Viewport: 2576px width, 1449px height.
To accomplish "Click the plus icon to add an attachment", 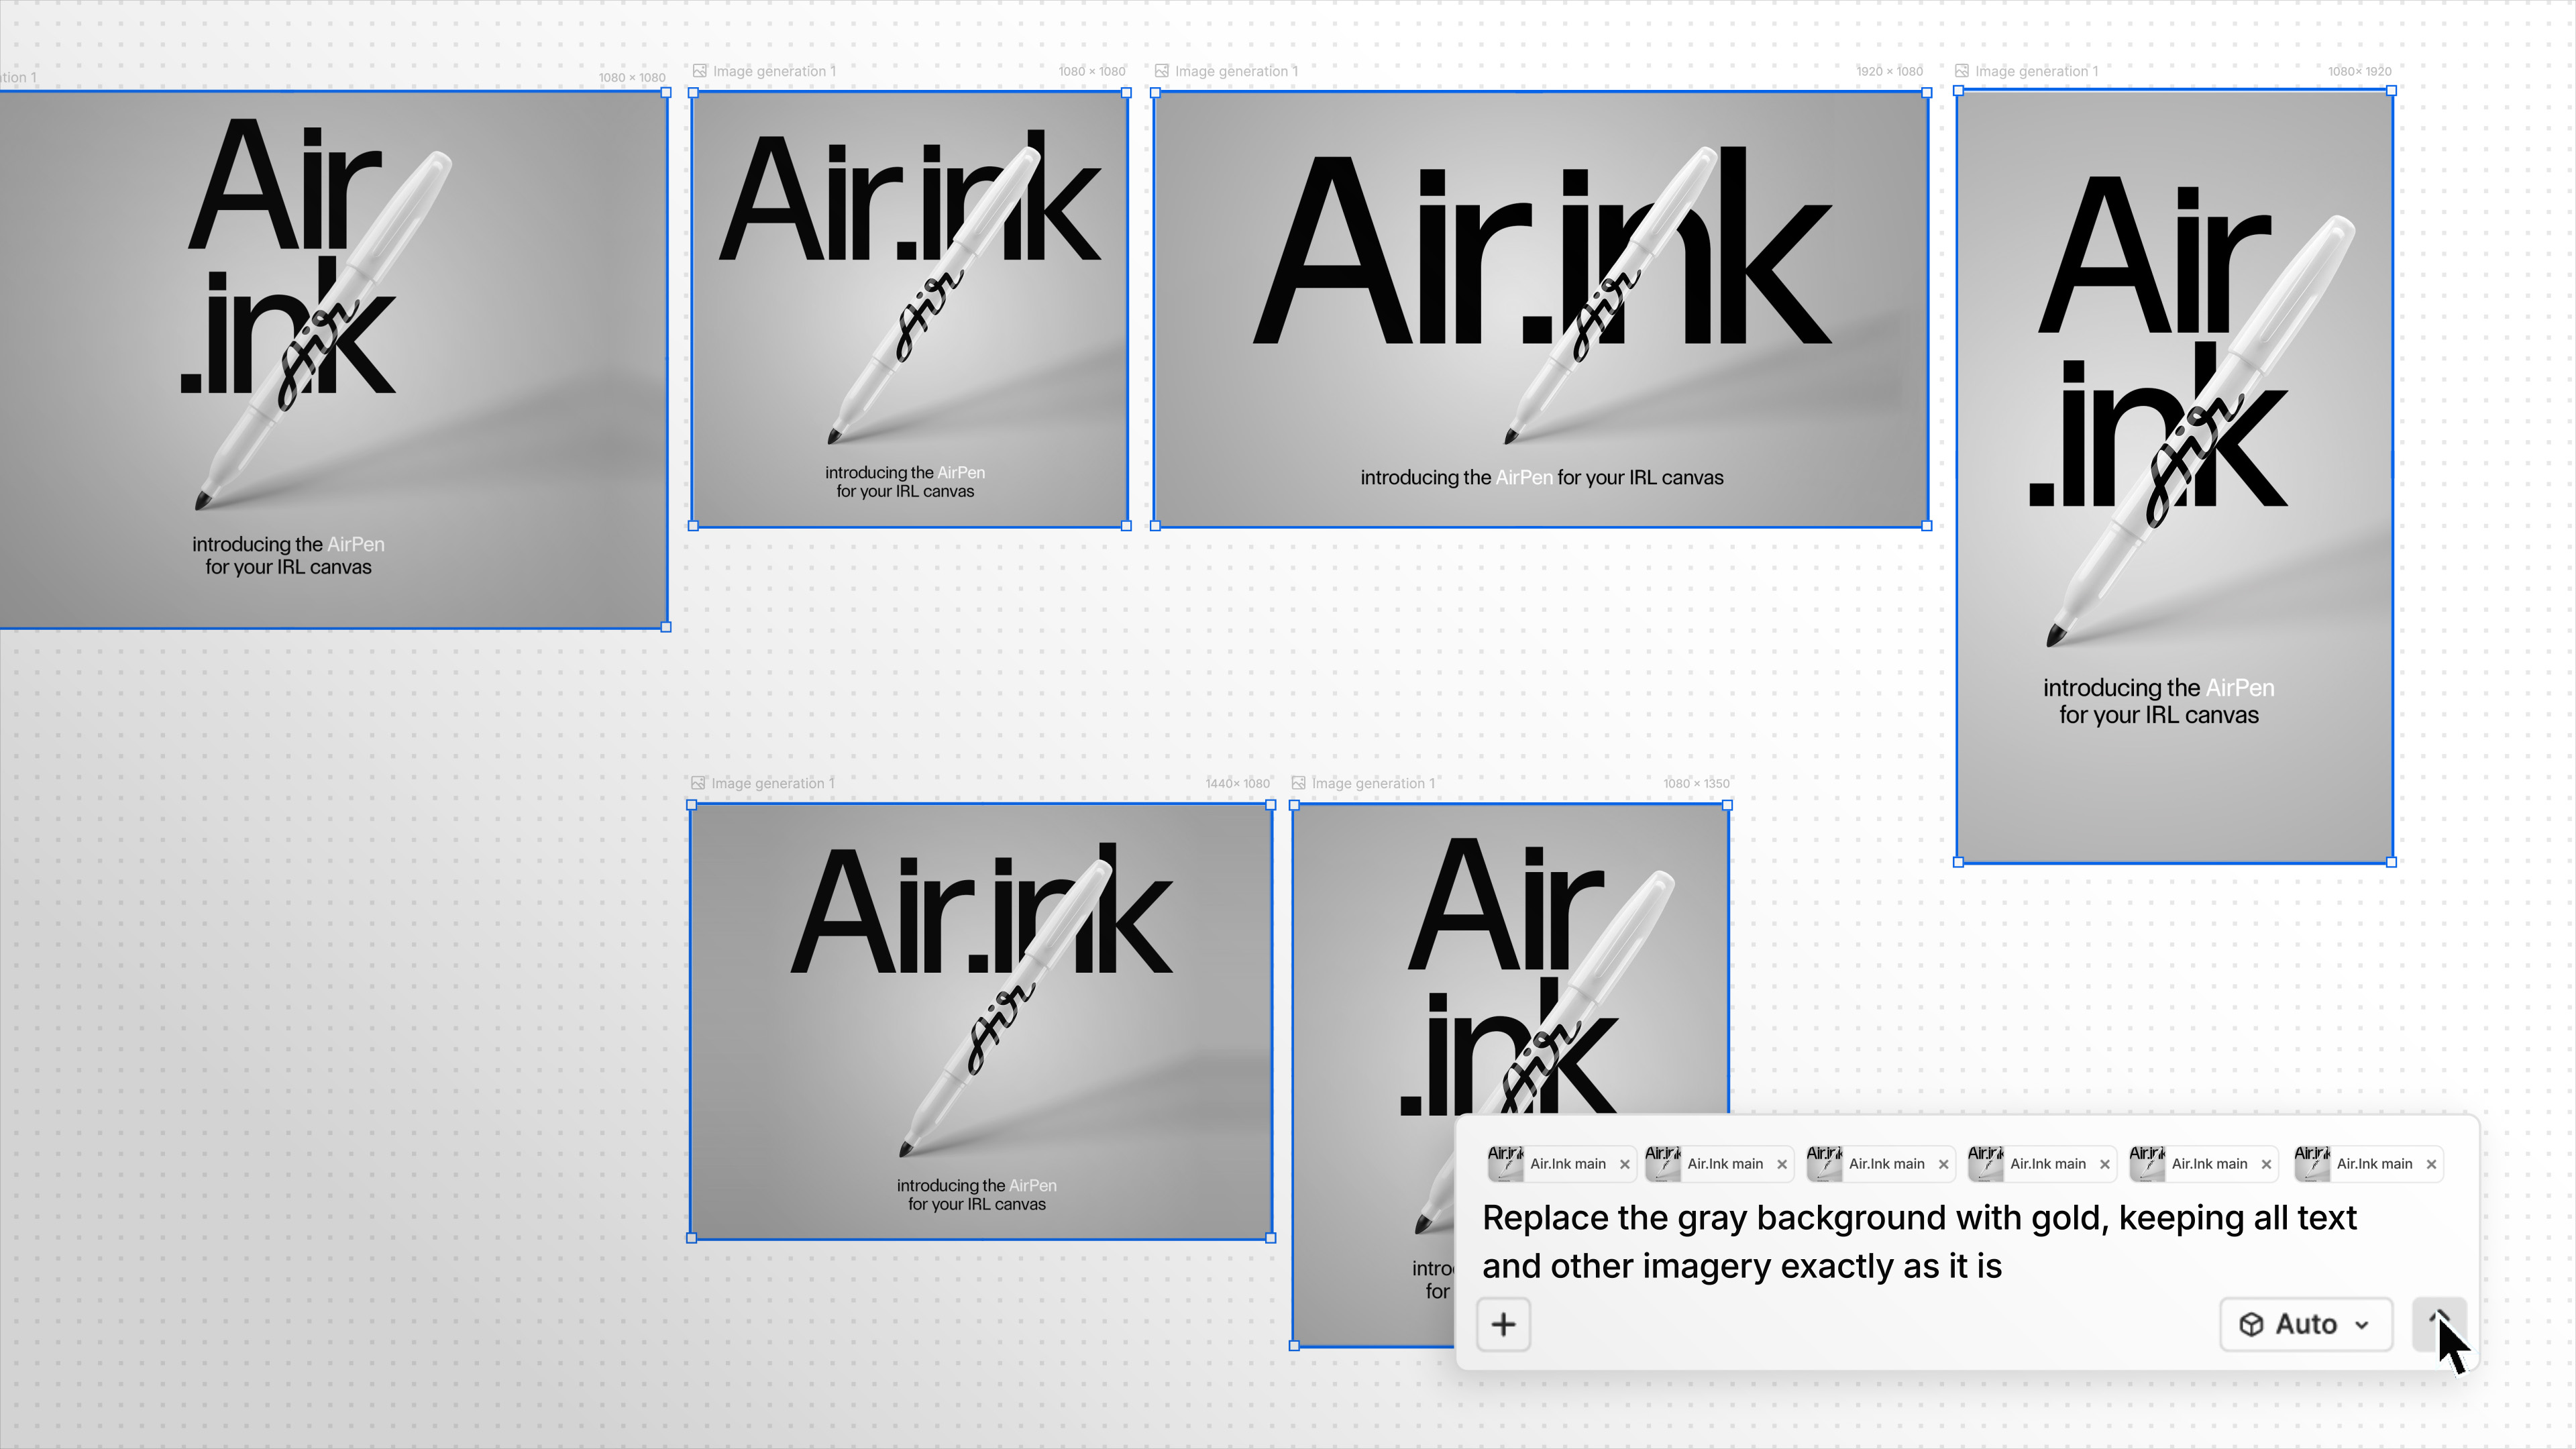I will (1503, 1324).
